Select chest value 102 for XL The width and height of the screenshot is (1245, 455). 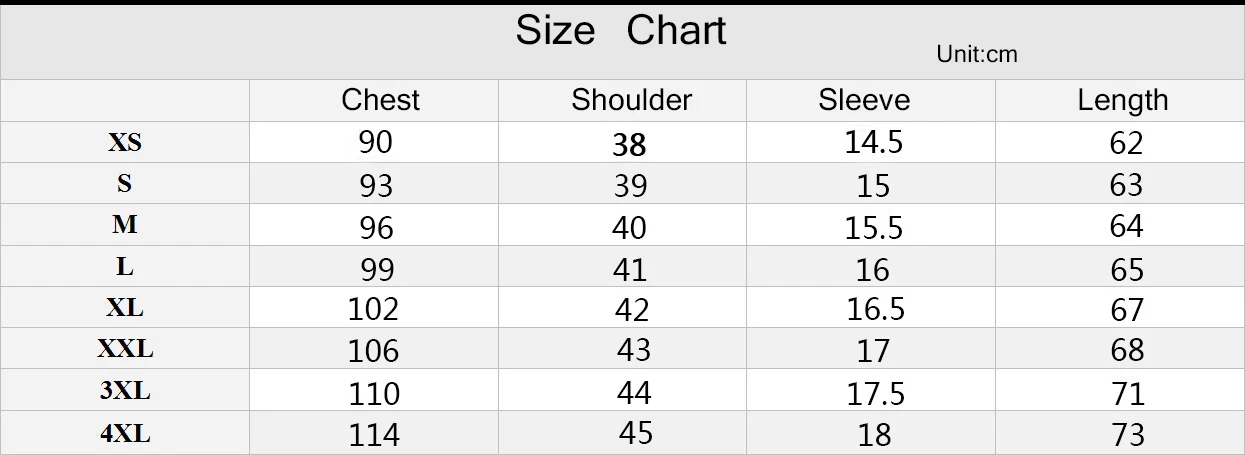(x=374, y=309)
